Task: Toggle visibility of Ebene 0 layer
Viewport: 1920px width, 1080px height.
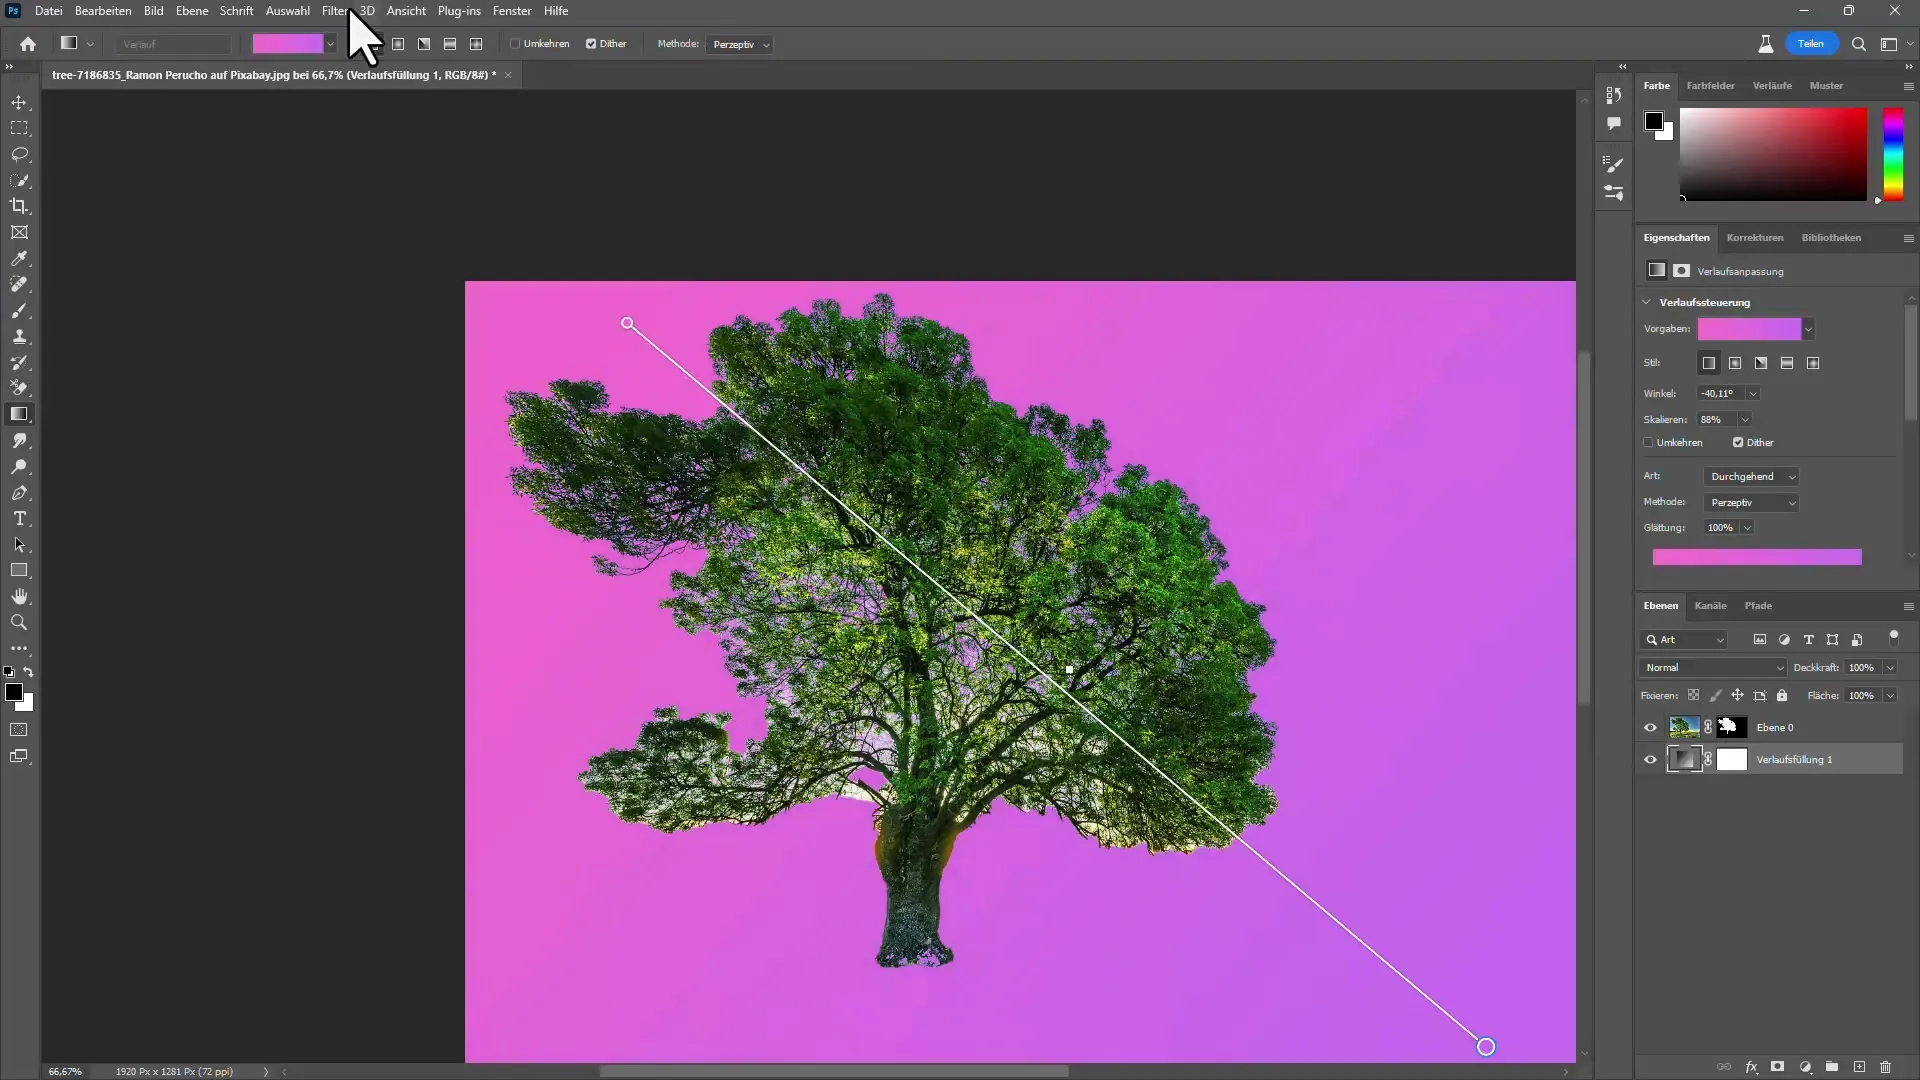Action: pyautogui.click(x=1651, y=727)
